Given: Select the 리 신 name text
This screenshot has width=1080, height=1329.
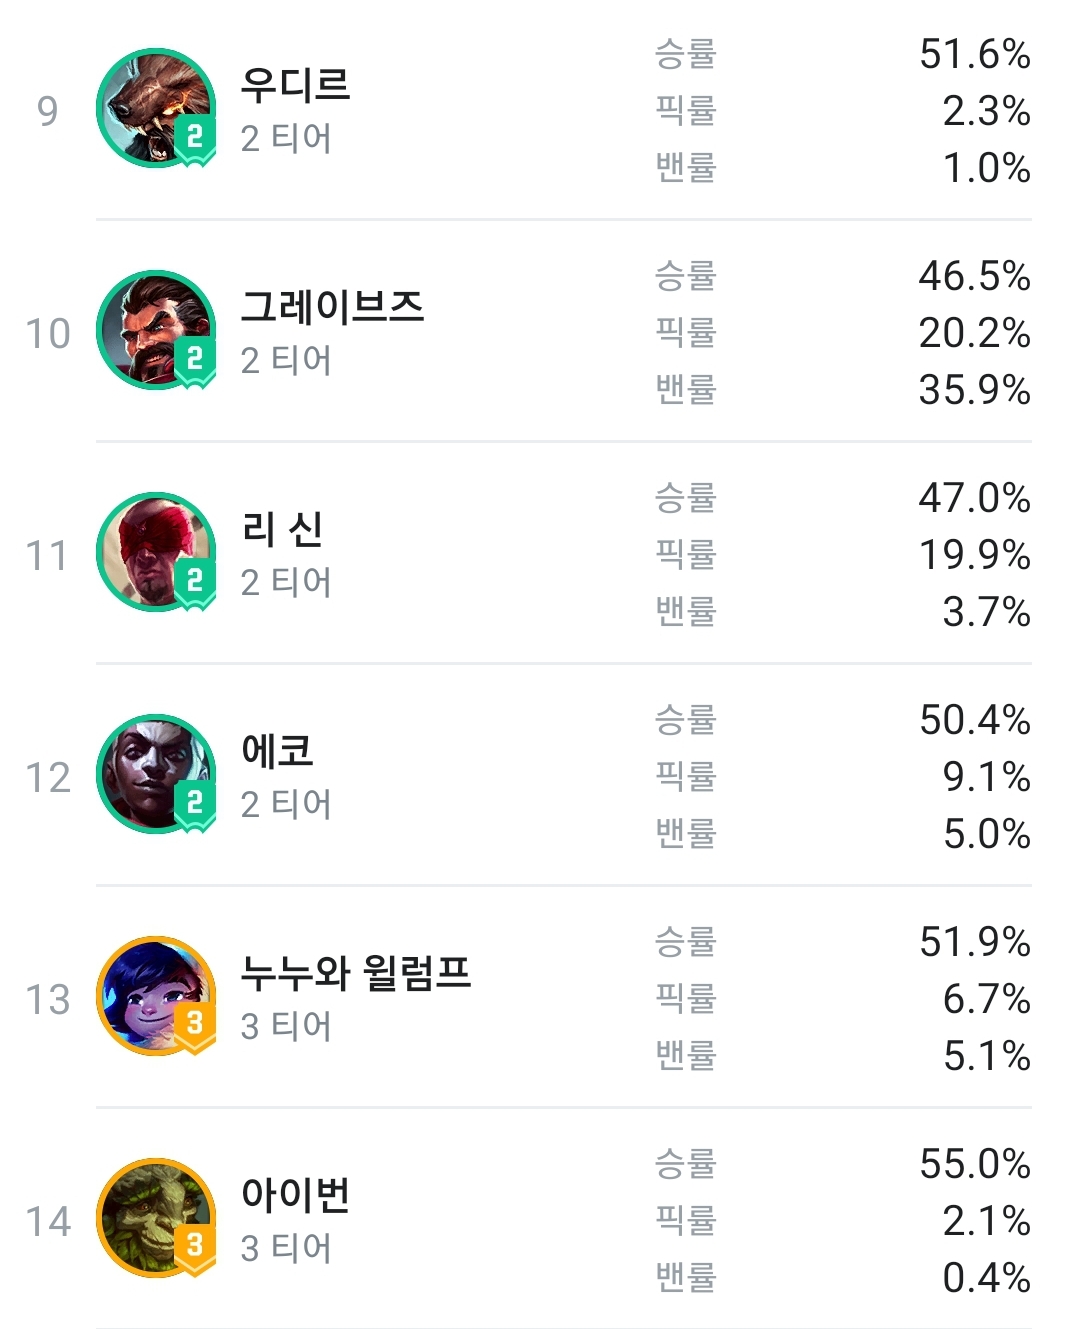Looking at the screenshot, I should click(x=282, y=529).
